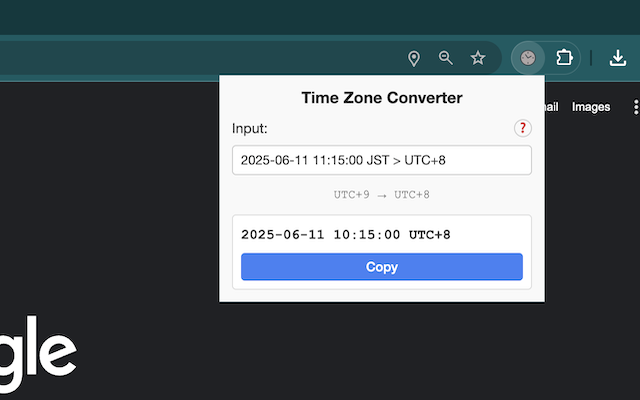Open help with the red question mark
The height and width of the screenshot is (400, 640).
tap(522, 128)
